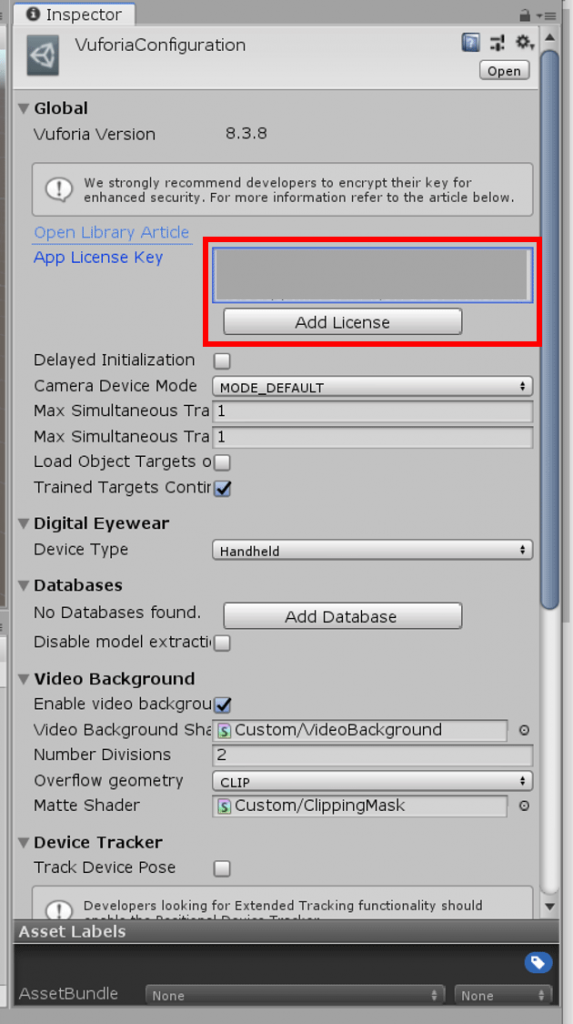Image resolution: width=573 pixels, height=1024 pixels.
Task: Click the Vuforia Version value 8.3.8
Action: coord(246,134)
